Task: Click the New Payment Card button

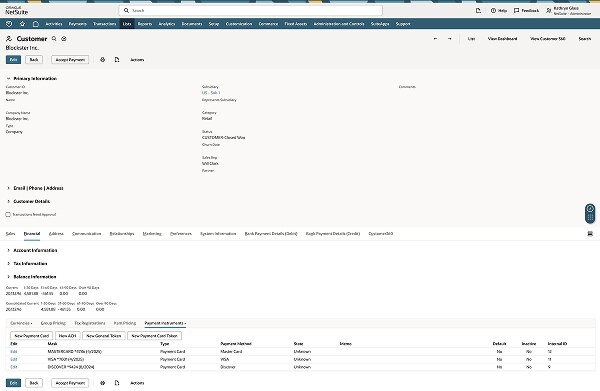Action: [x=32, y=336]
